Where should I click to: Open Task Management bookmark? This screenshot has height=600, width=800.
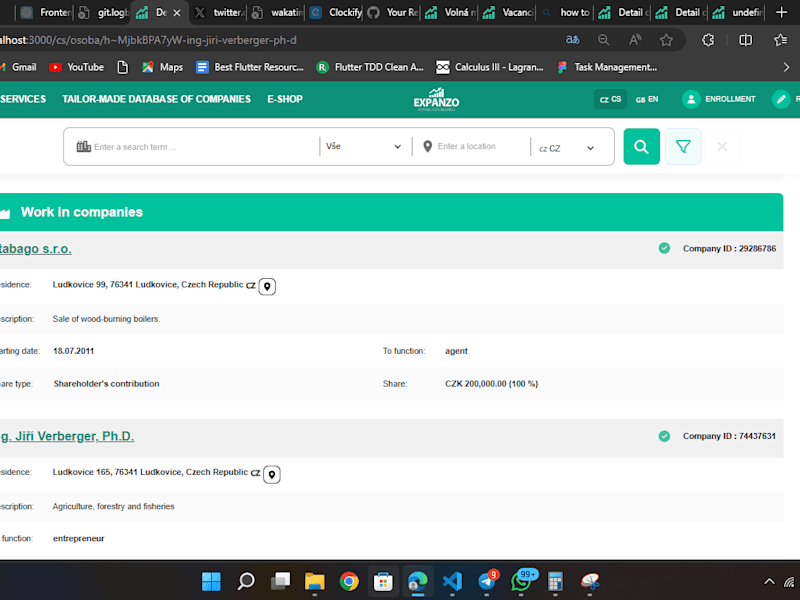(x=607, y=67)
